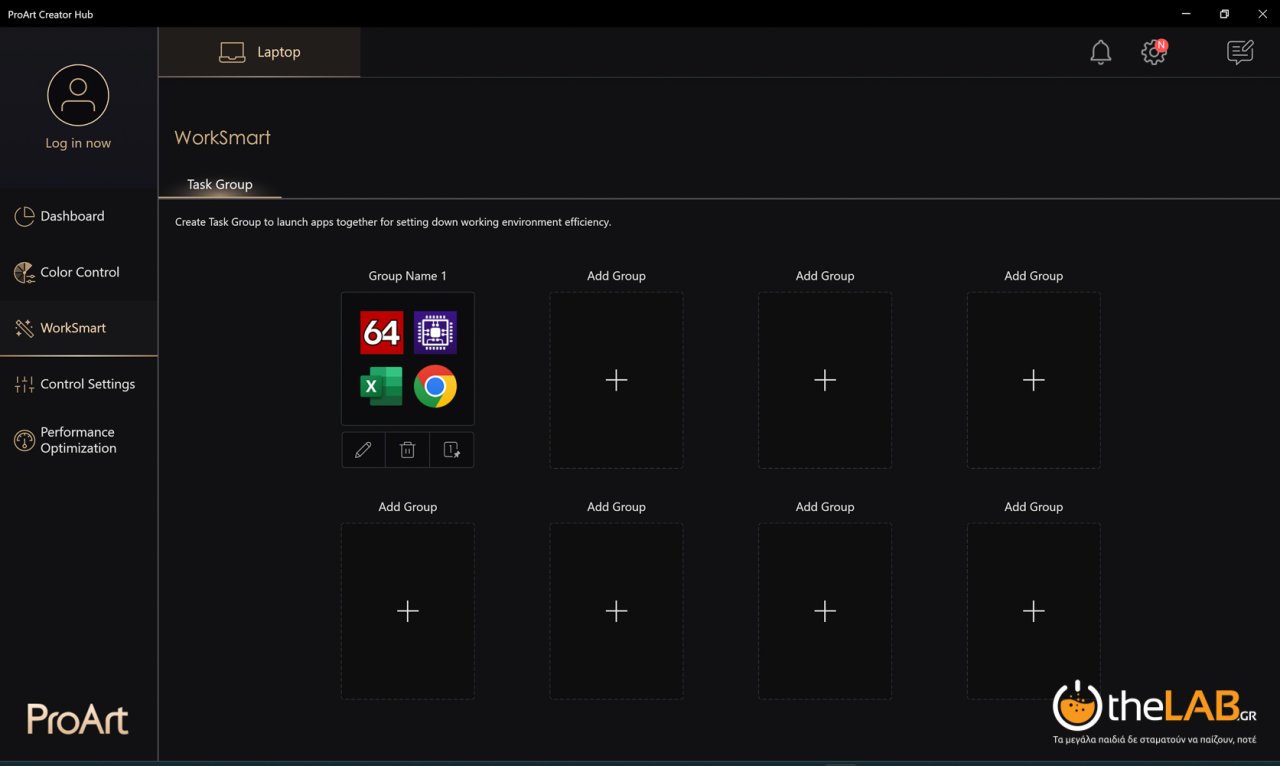Viewport: 1280px width, 766px height.
Task: Open the Color Control panel
Action: pyautogui.click(x=80, y=272)
